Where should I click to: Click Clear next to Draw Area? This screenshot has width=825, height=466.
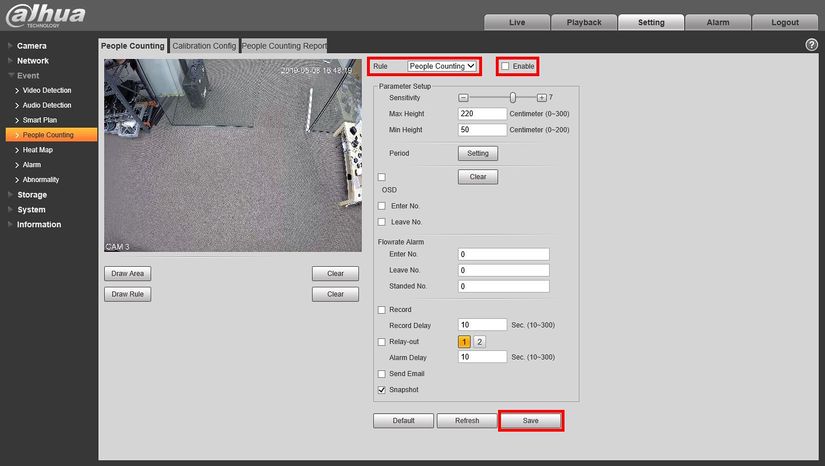335,273
